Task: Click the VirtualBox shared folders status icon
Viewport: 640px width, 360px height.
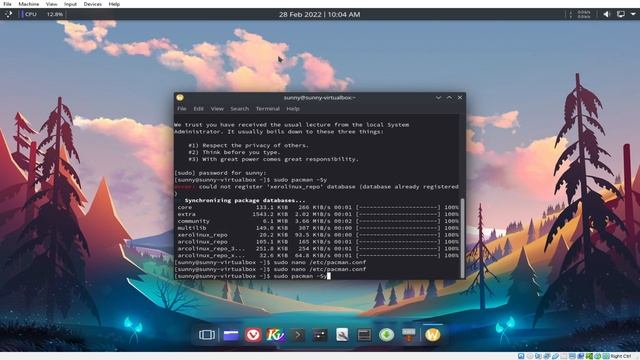Action: point(564,356)
